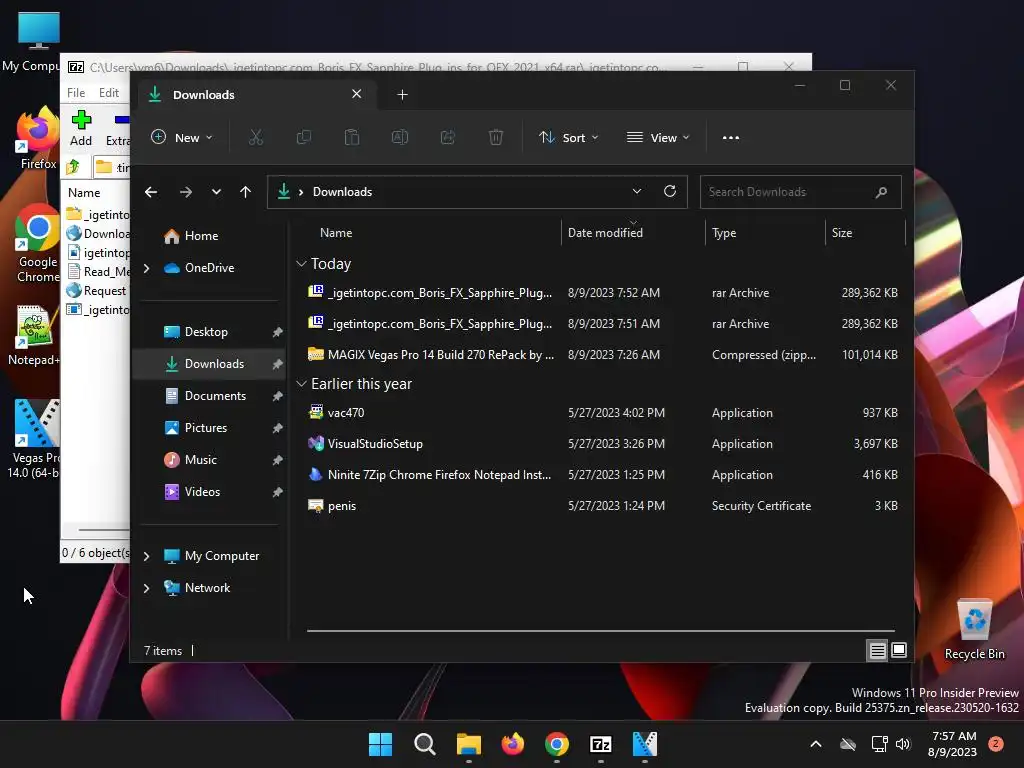Viewport: 1024px width, 768px height.
Task: Click the Cut scissors icon in Explorer toolbar
Action: [x=255, y=137]
